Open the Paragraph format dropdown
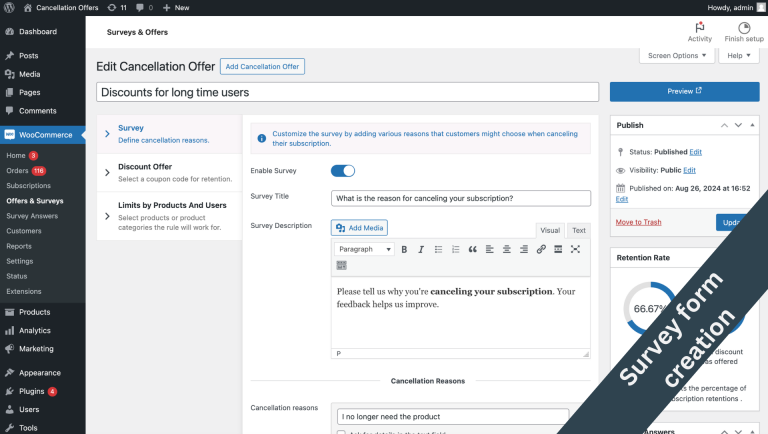 (x=364, y=249)
